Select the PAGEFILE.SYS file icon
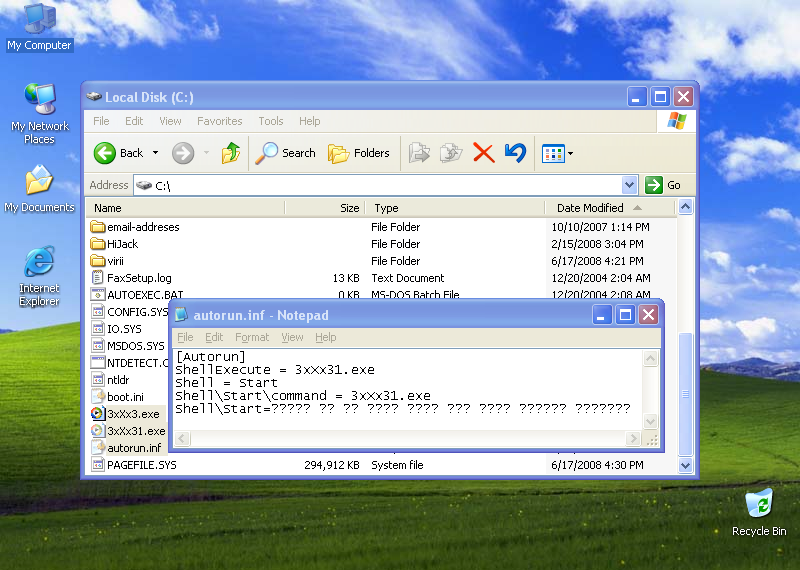The image size is (800, 570). [x=97, y=465]
